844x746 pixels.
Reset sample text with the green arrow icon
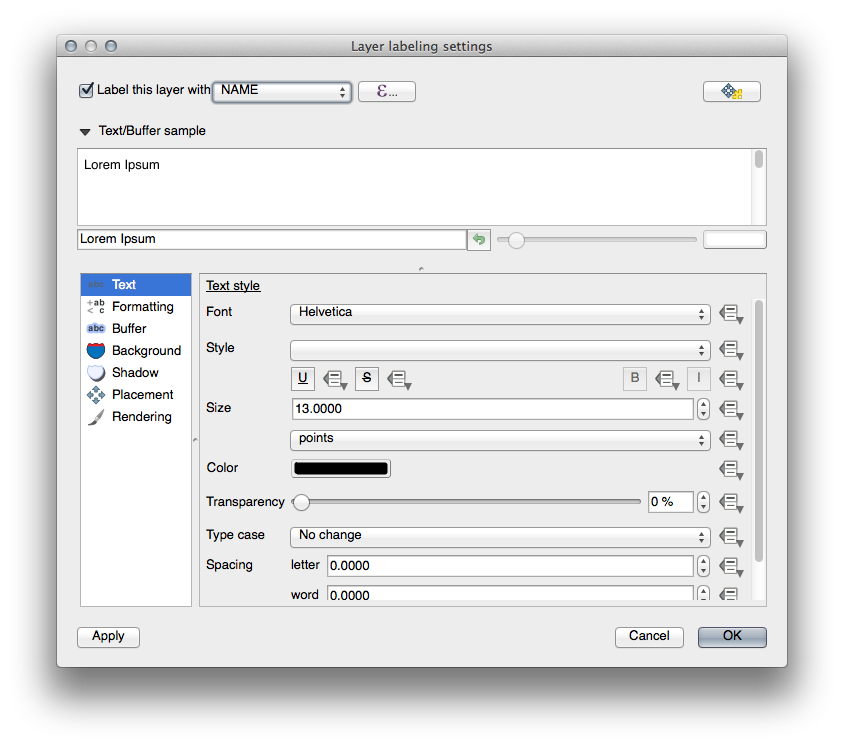(479, 240)
